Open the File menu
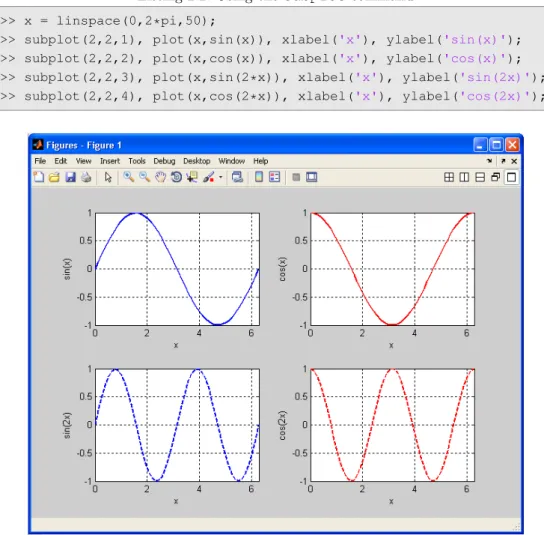Screen dimensions: 544x535 pos(40,161)
